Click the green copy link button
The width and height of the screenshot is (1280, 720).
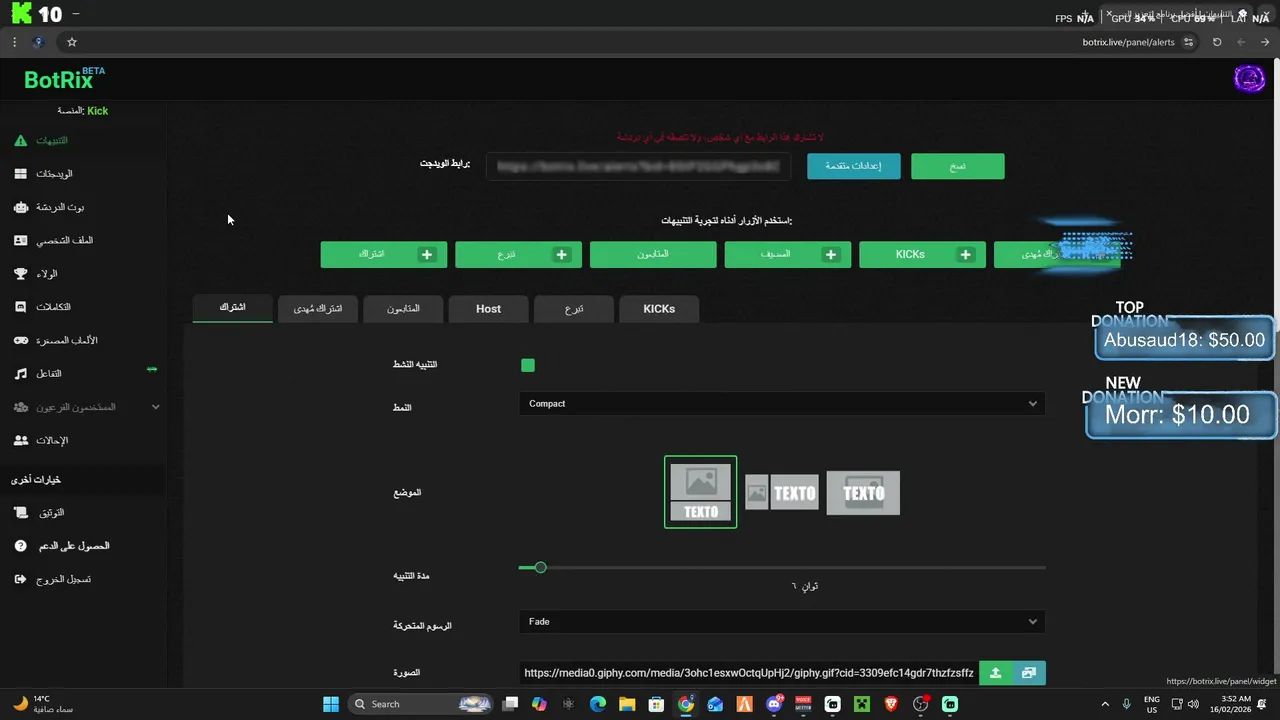[x=958, y=166]
